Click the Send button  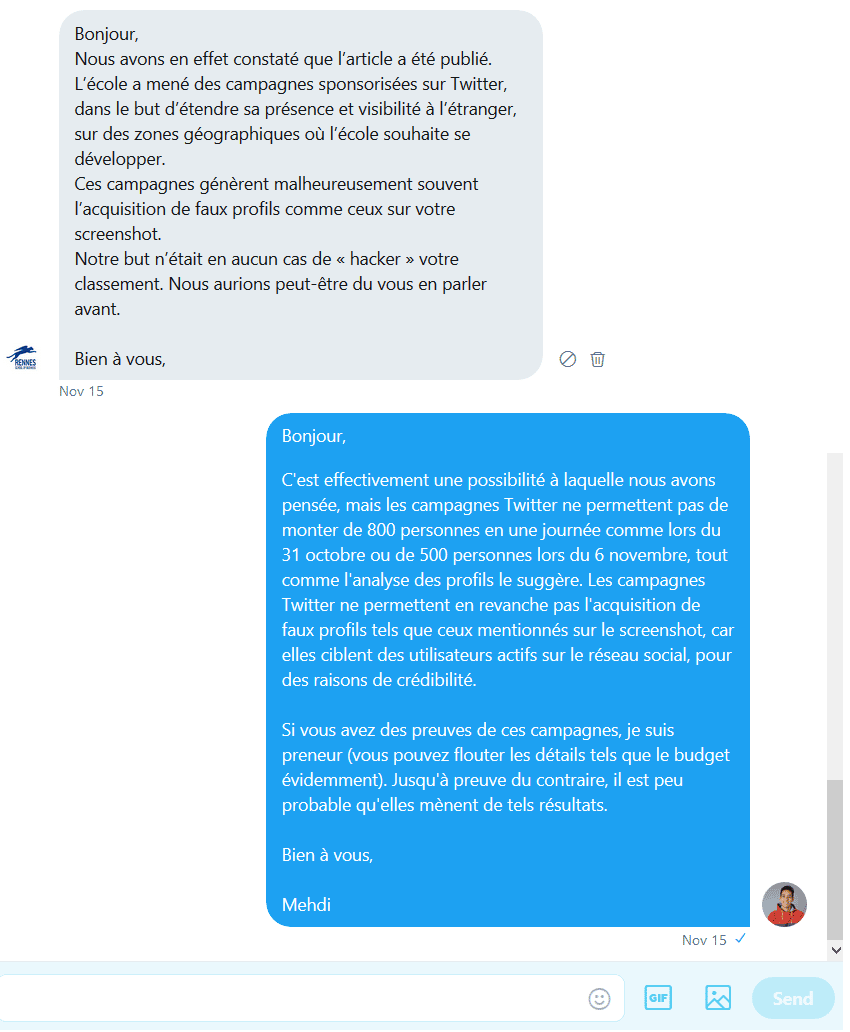pyautogui.click(x=793, y=998)
